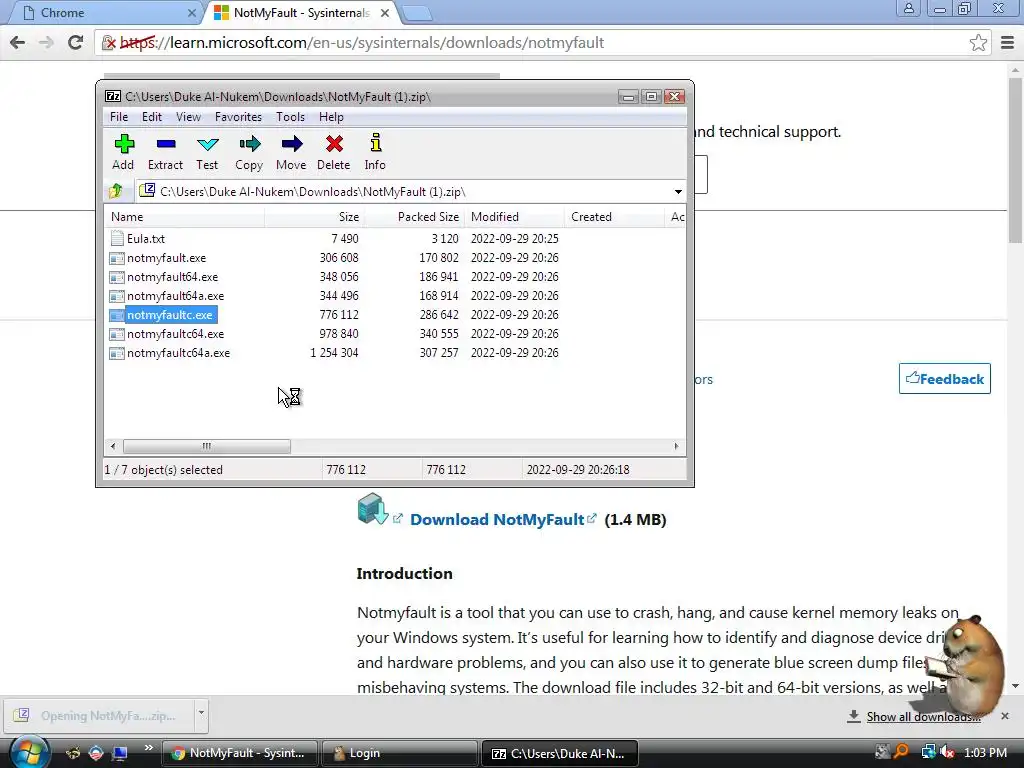Open the Tools menu in 7-Zip
1024x768 pixels.
coord(290,117)
